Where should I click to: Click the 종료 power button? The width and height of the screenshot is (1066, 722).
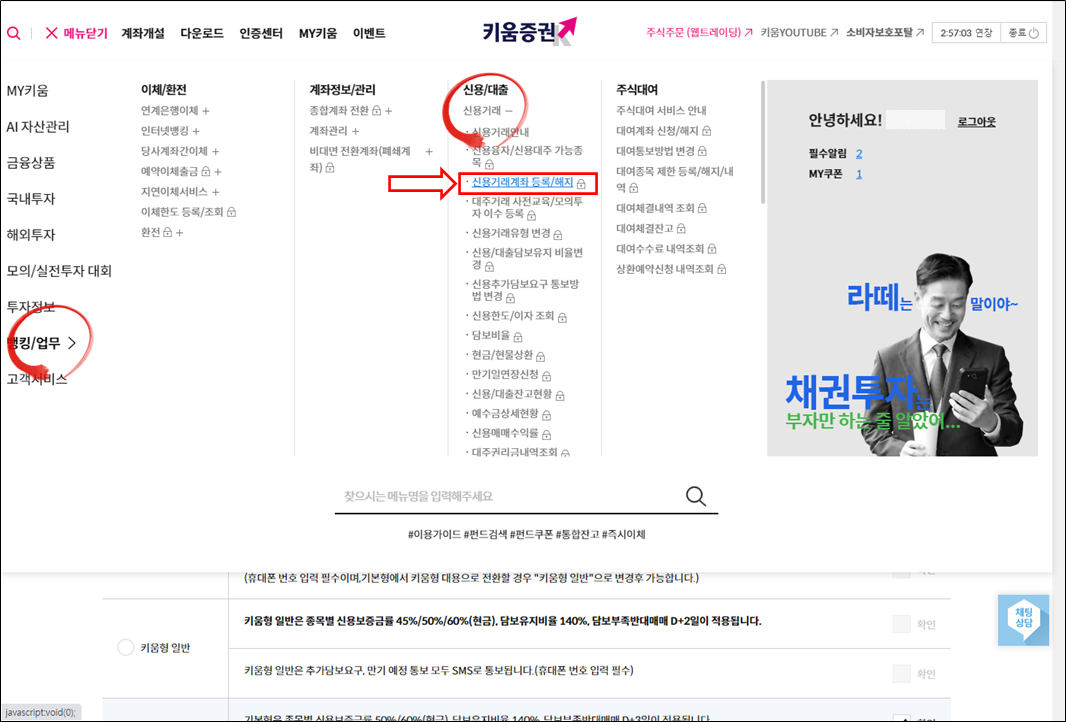1023,33
